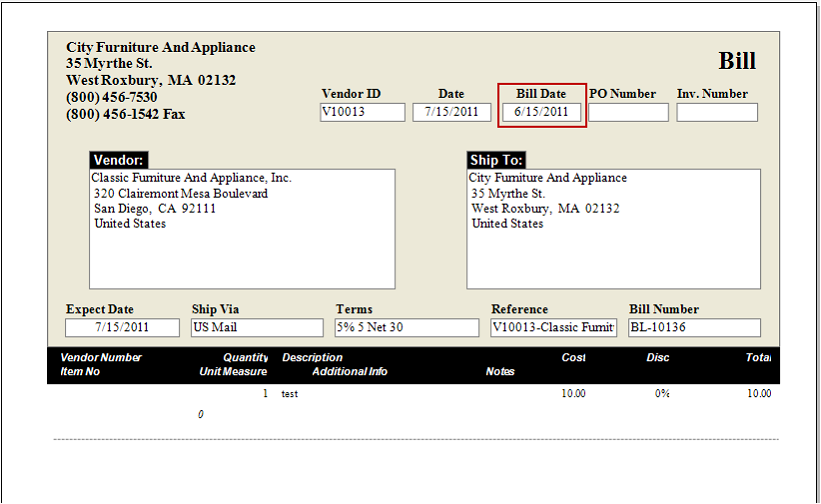Screen dimensions: 821x504
Task: Click the Item No column header
Action: point(80,372)
